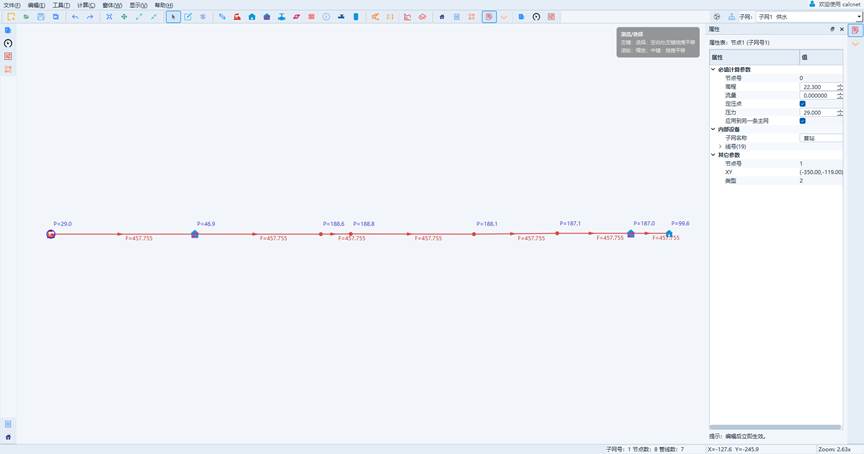The width and height of the screenshot is (864, 454).
Task: Open the 计算 menu
Action: coord(85,5)
